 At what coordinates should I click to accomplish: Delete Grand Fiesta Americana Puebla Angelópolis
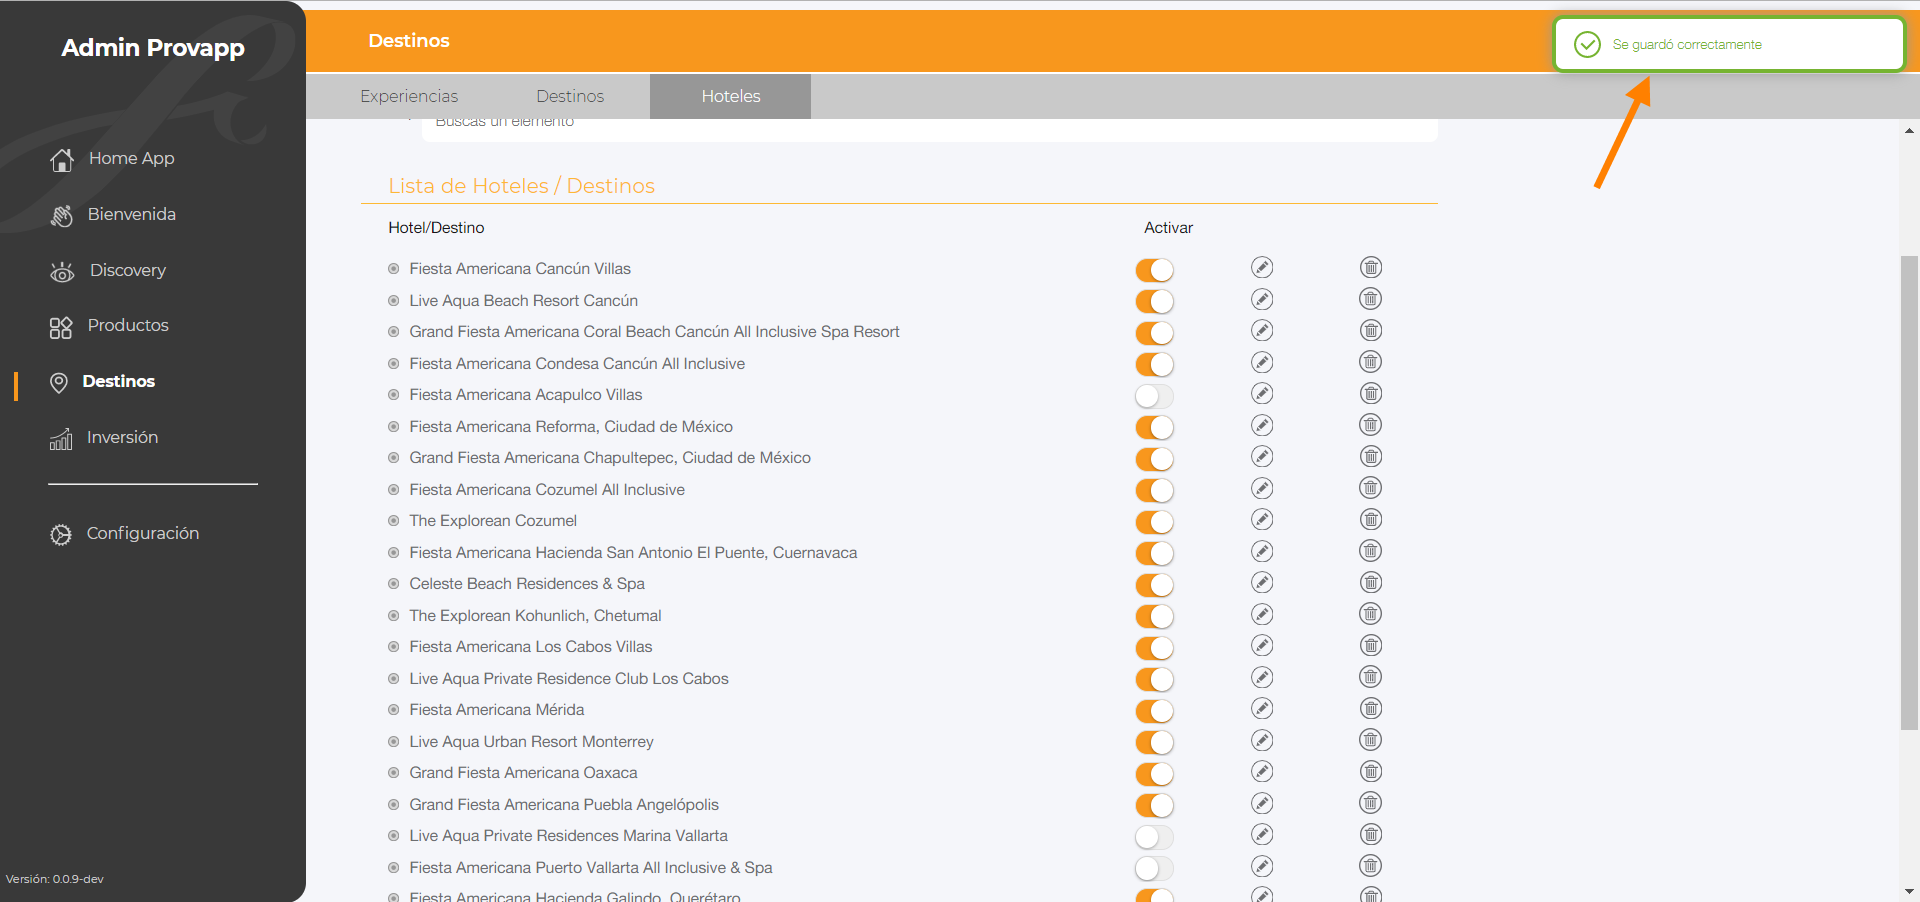(x=1371, y=803)
